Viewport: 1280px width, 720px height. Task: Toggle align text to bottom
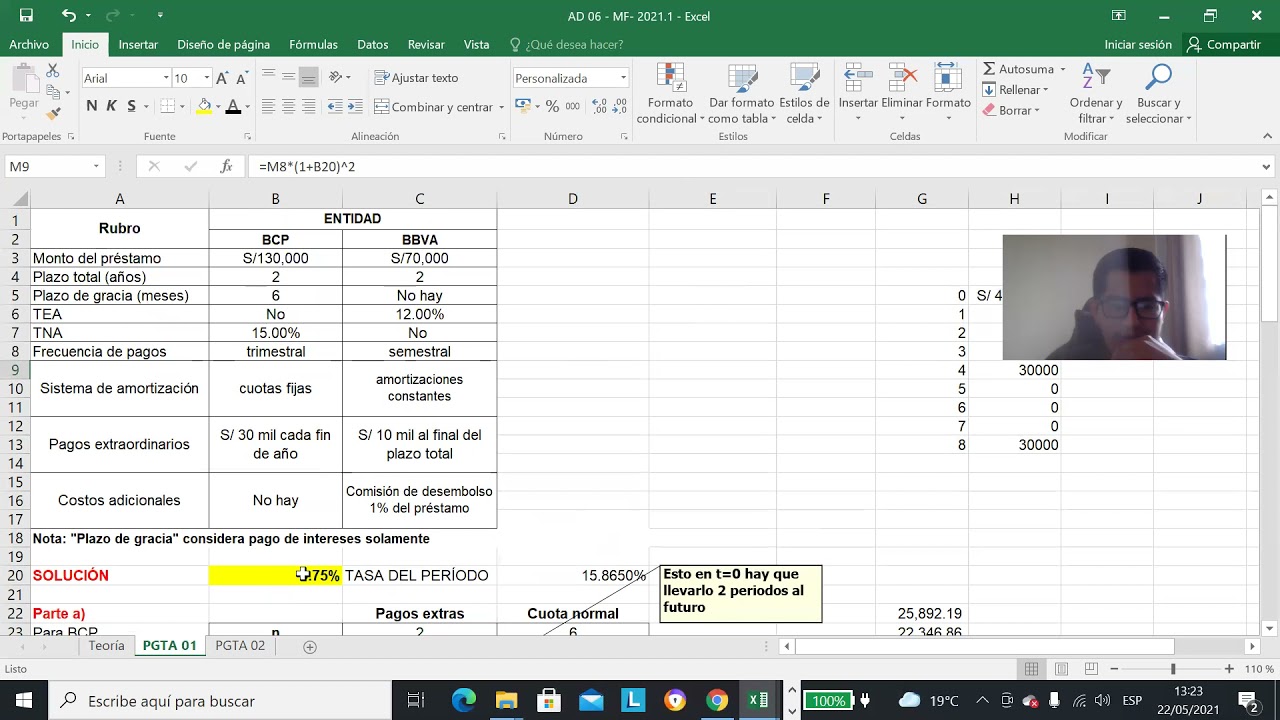pyautogui.click(x=309, y=77)
